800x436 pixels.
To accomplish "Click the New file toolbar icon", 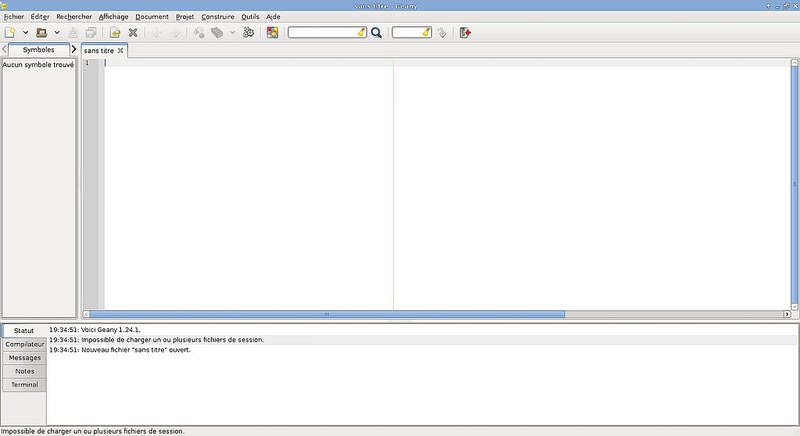I will click(x=10, y=33).
